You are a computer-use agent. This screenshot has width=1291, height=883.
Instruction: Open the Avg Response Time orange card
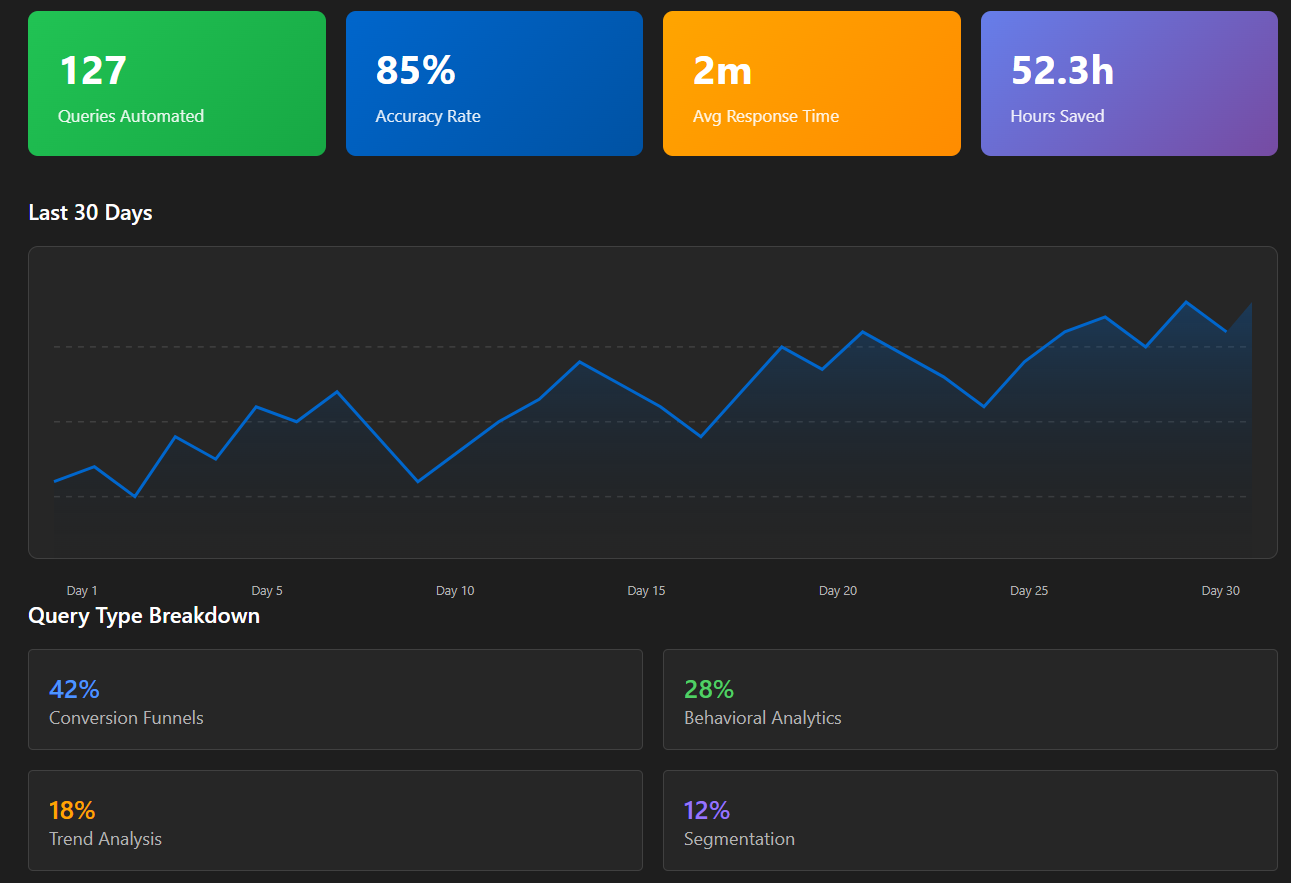coord(812,84)
